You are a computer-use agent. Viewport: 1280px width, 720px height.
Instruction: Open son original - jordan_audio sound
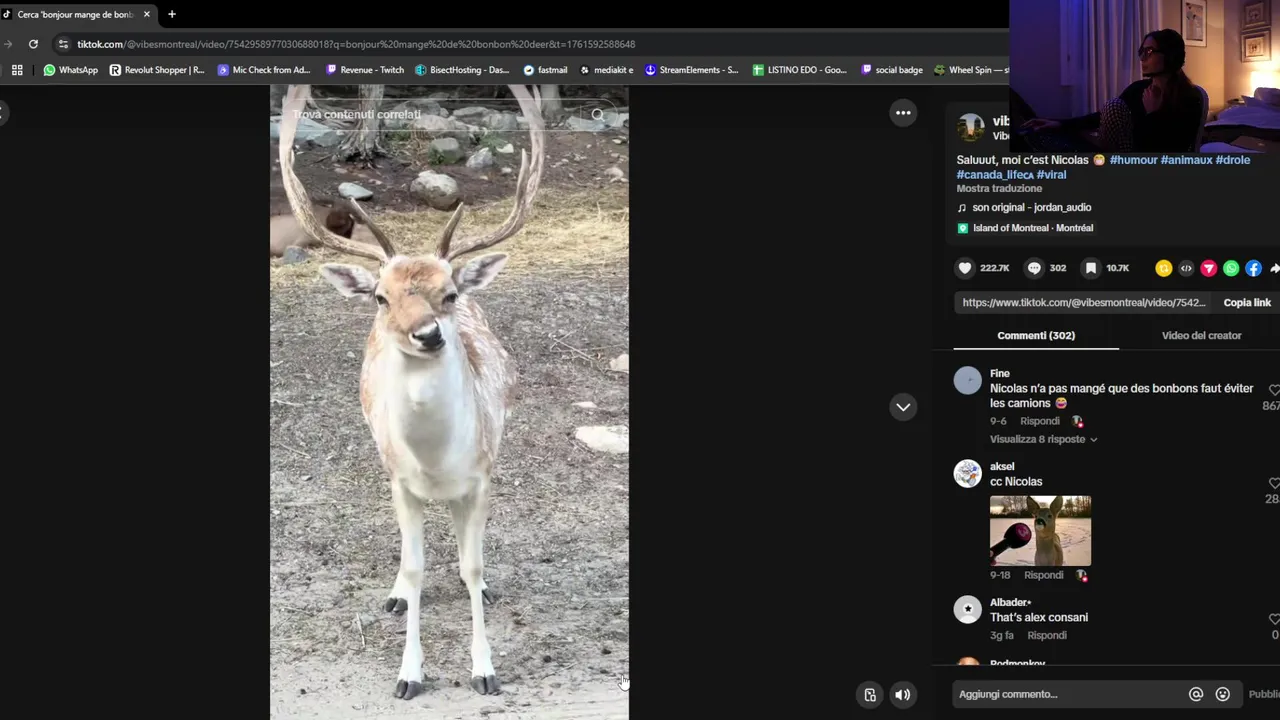(1032, 208)
